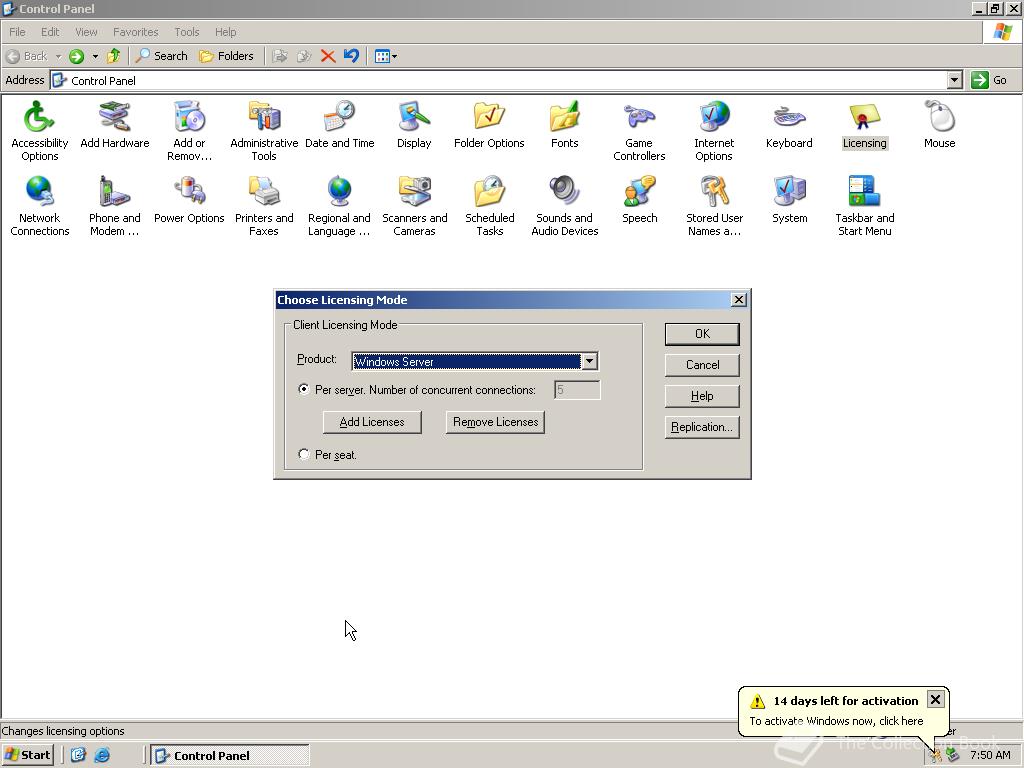The width and height of the screenshot is (1024, 768).
Task: Click the Add Licenses button
Action: (372, 422)
